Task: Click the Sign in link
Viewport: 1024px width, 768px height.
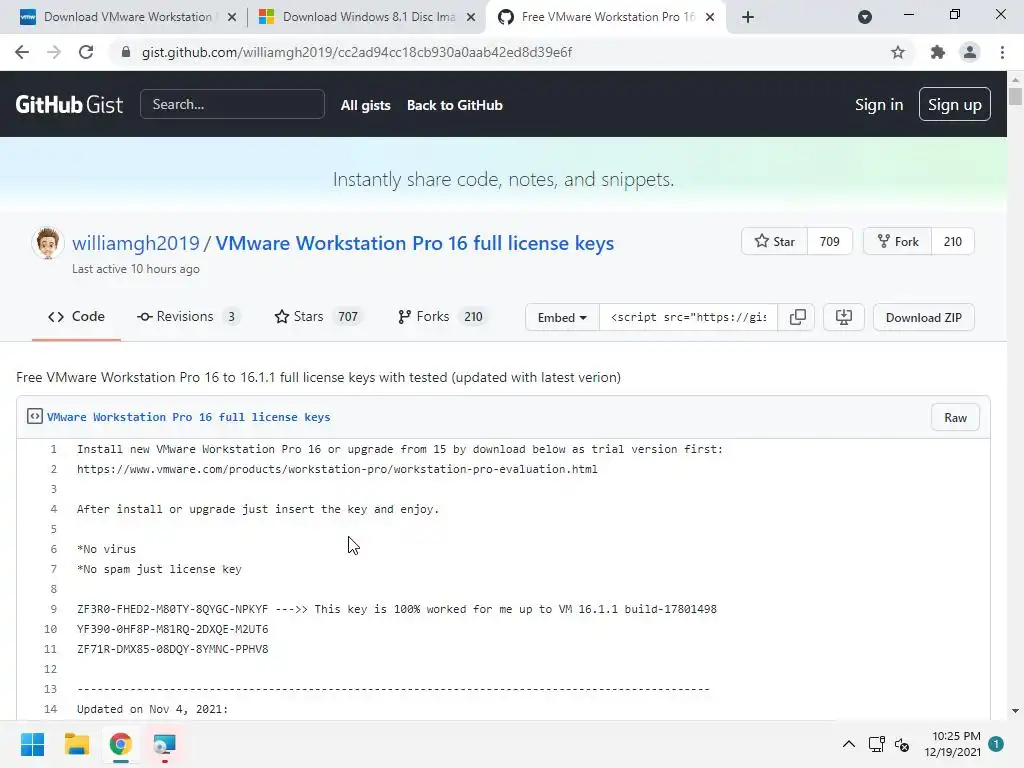Action: pos(879,104)
